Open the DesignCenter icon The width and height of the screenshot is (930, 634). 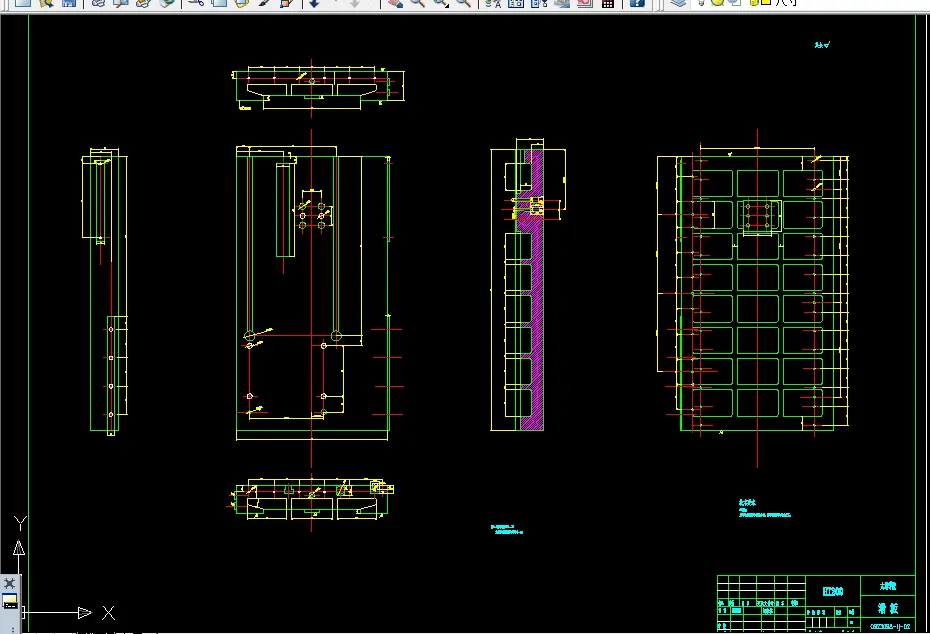coord(516,2)
